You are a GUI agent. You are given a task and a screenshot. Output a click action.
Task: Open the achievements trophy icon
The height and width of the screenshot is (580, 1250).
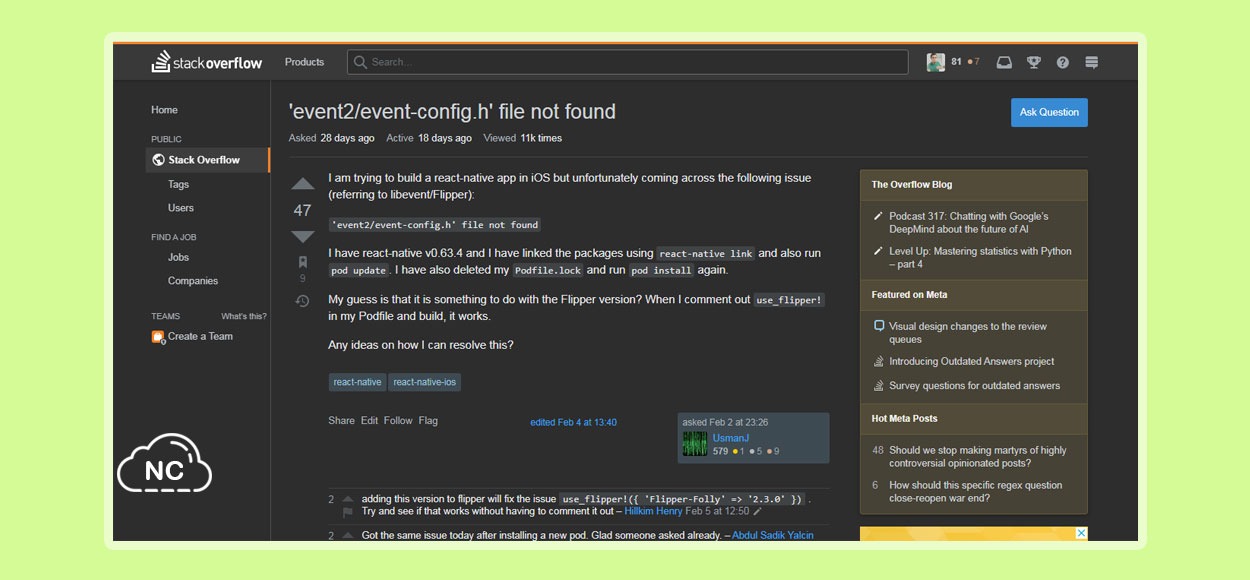[x=1033, y=62]
